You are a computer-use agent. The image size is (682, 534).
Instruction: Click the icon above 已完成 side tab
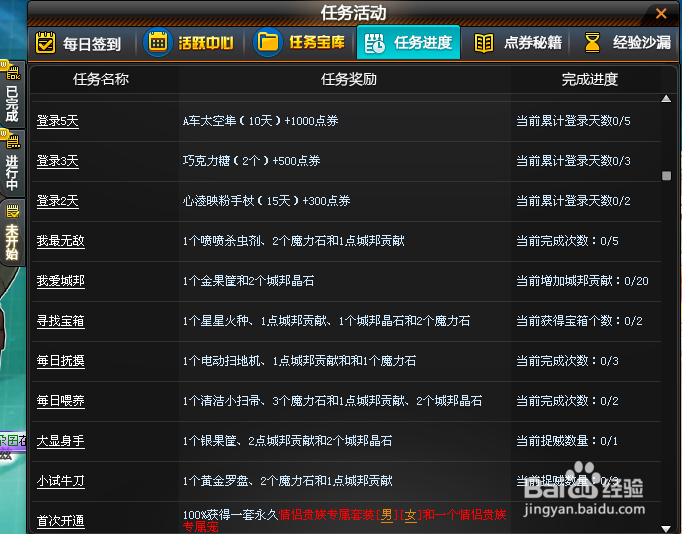coord(11,72)
